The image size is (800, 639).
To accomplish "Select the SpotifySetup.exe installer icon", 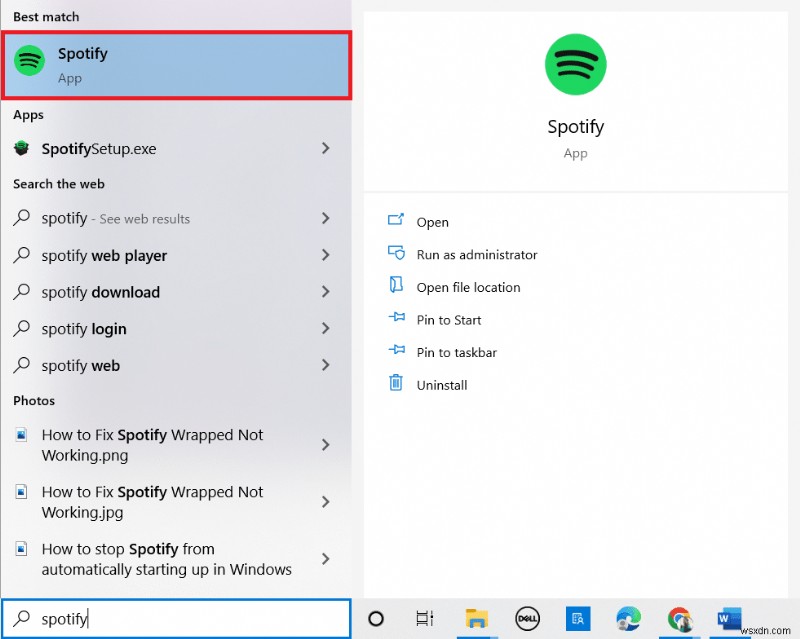I will [x=21, y=149].
